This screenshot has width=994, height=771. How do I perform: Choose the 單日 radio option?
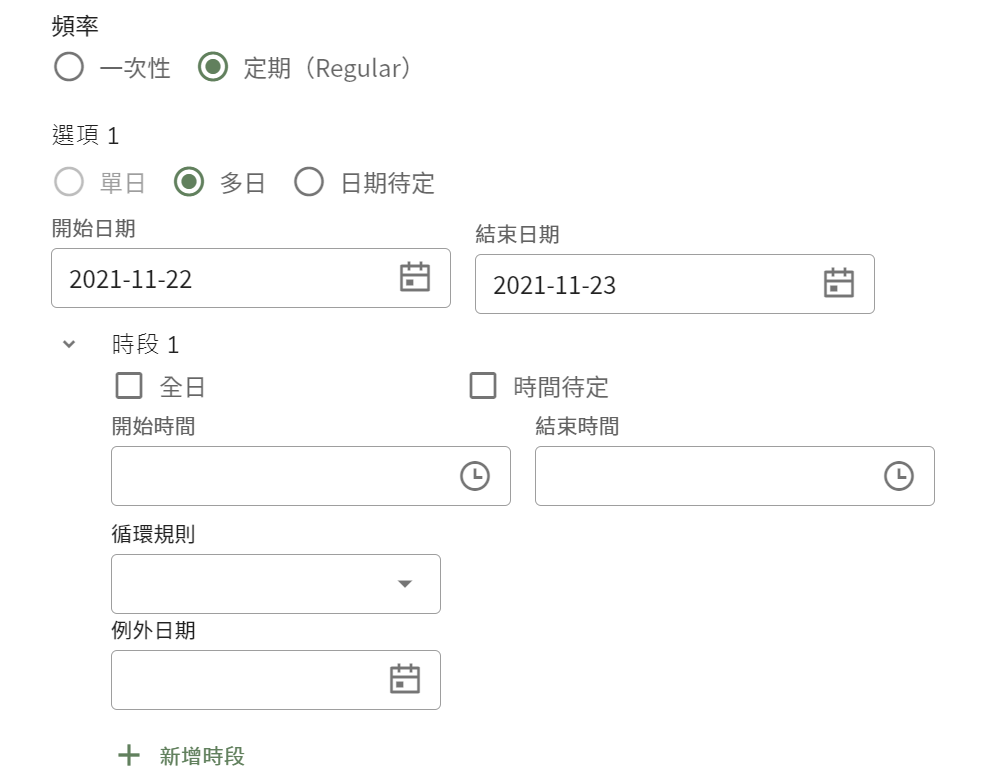[69, 182]
